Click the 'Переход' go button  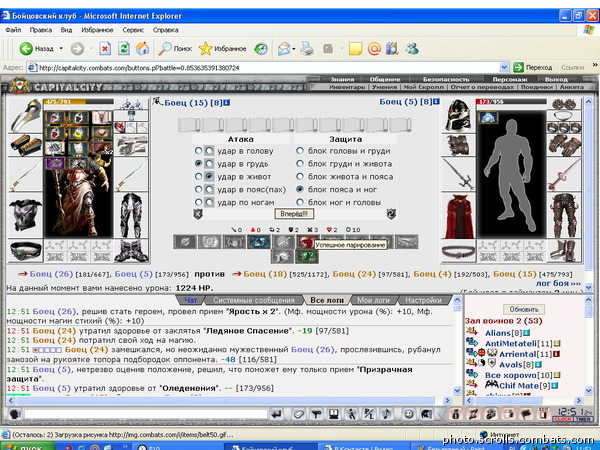coord(533,67)
